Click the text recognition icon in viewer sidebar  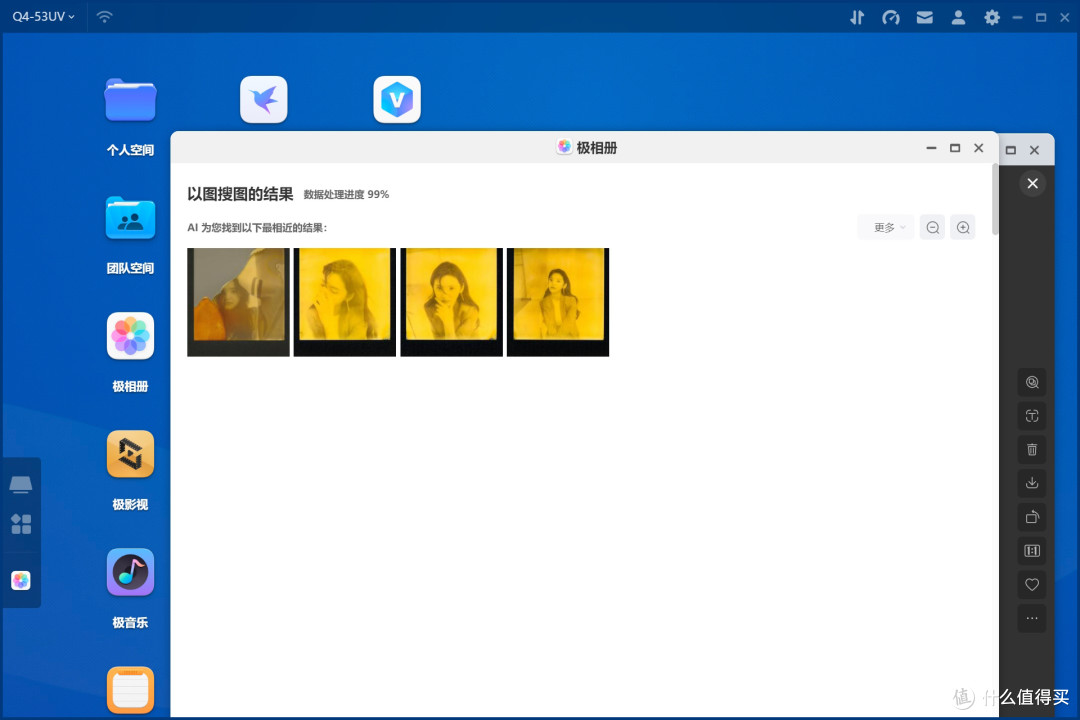(1032, 416)
